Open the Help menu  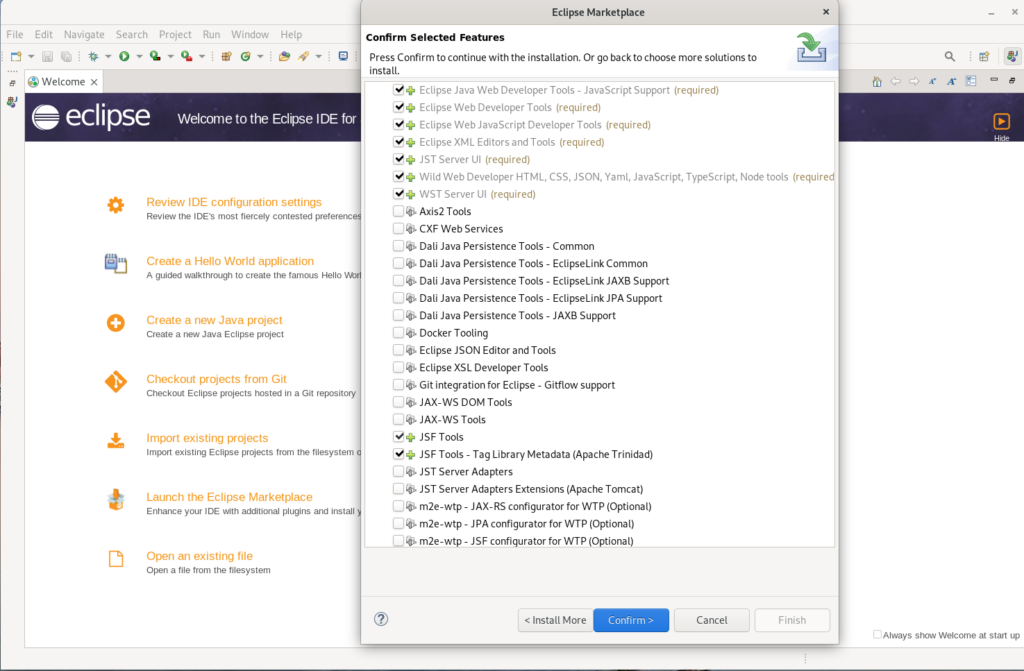pyautogui.click(x=291, y=35)
